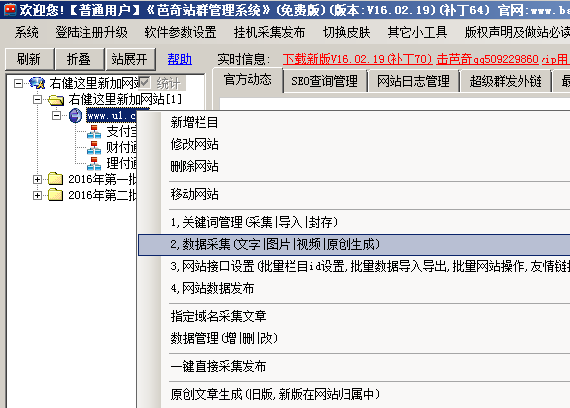The width and height of the screenshot is (570, 408).
Task: Open the 帮助 link
Action: click(180, 59)
